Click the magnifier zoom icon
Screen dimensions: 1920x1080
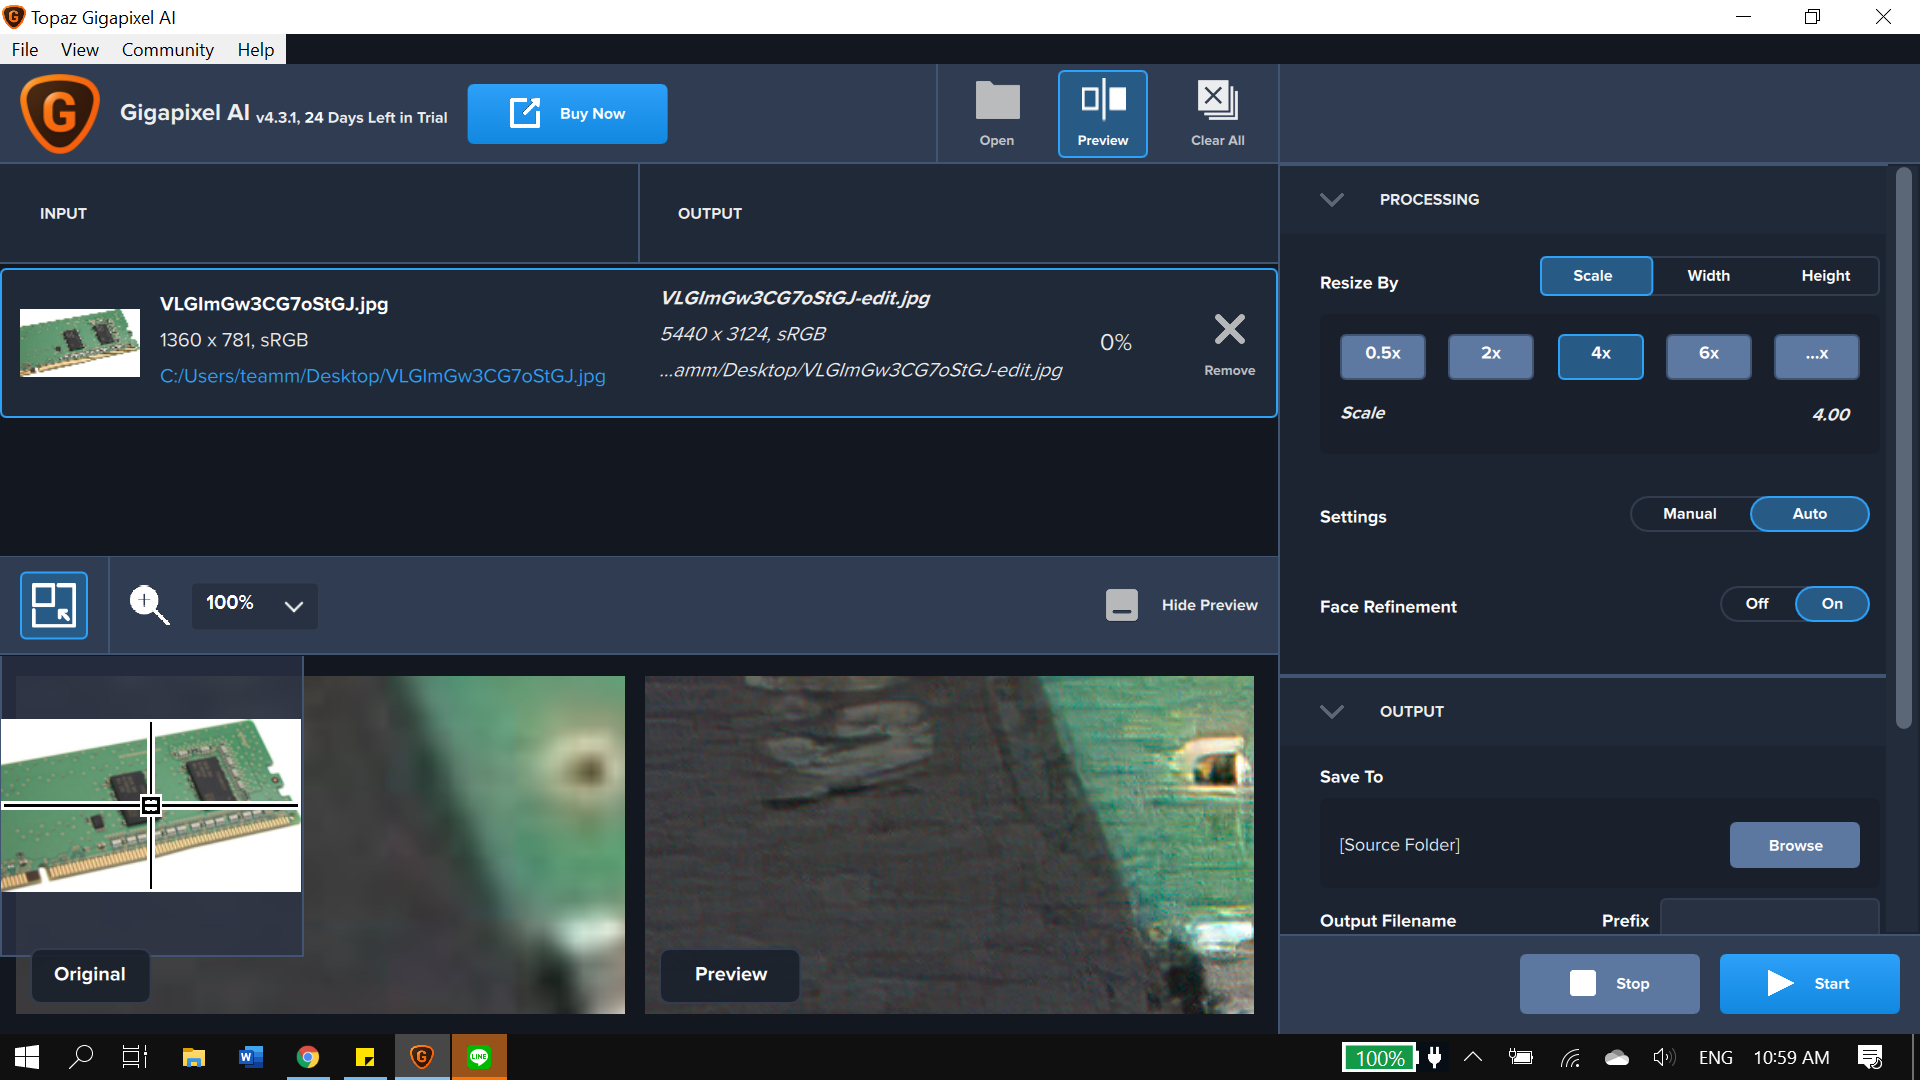[x=149, y=605]
